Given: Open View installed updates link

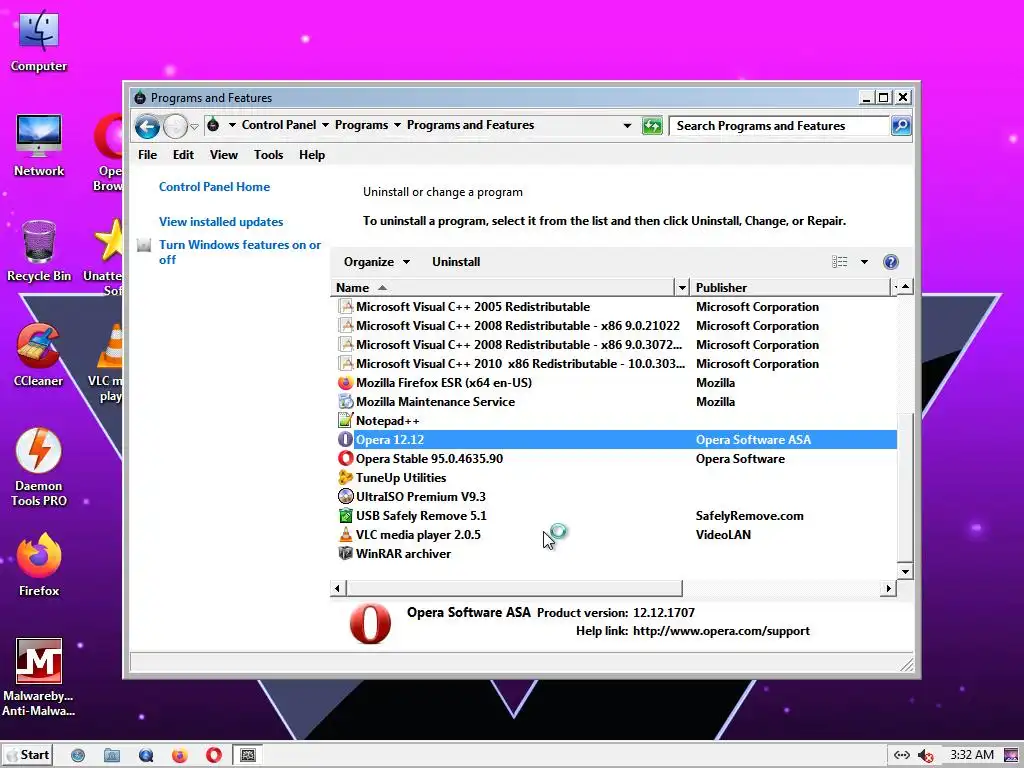Looking at the screenshot, I should point(221,222).
